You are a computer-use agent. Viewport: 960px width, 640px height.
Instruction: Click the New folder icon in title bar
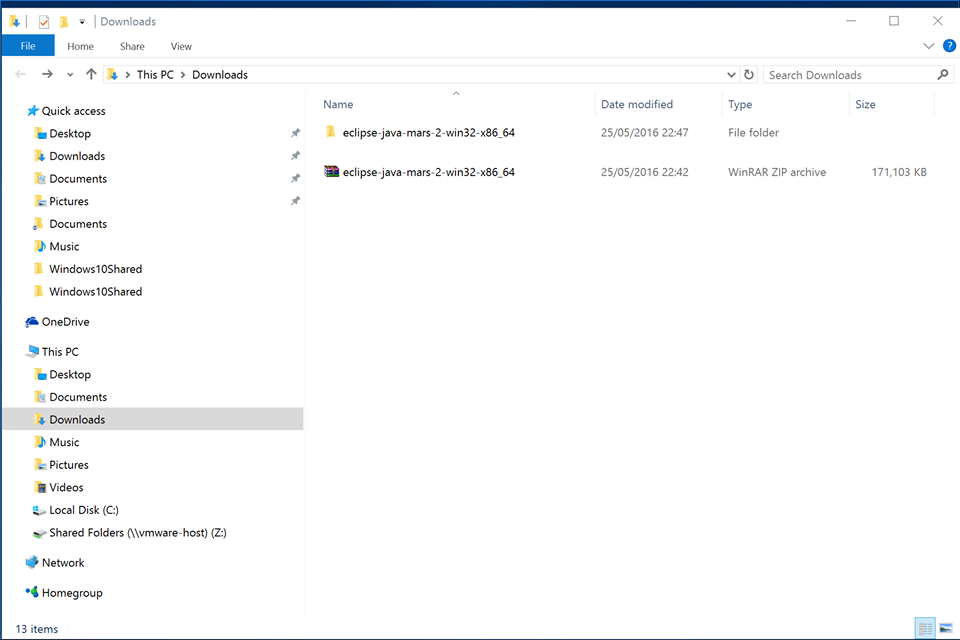[x=63, y=21]
